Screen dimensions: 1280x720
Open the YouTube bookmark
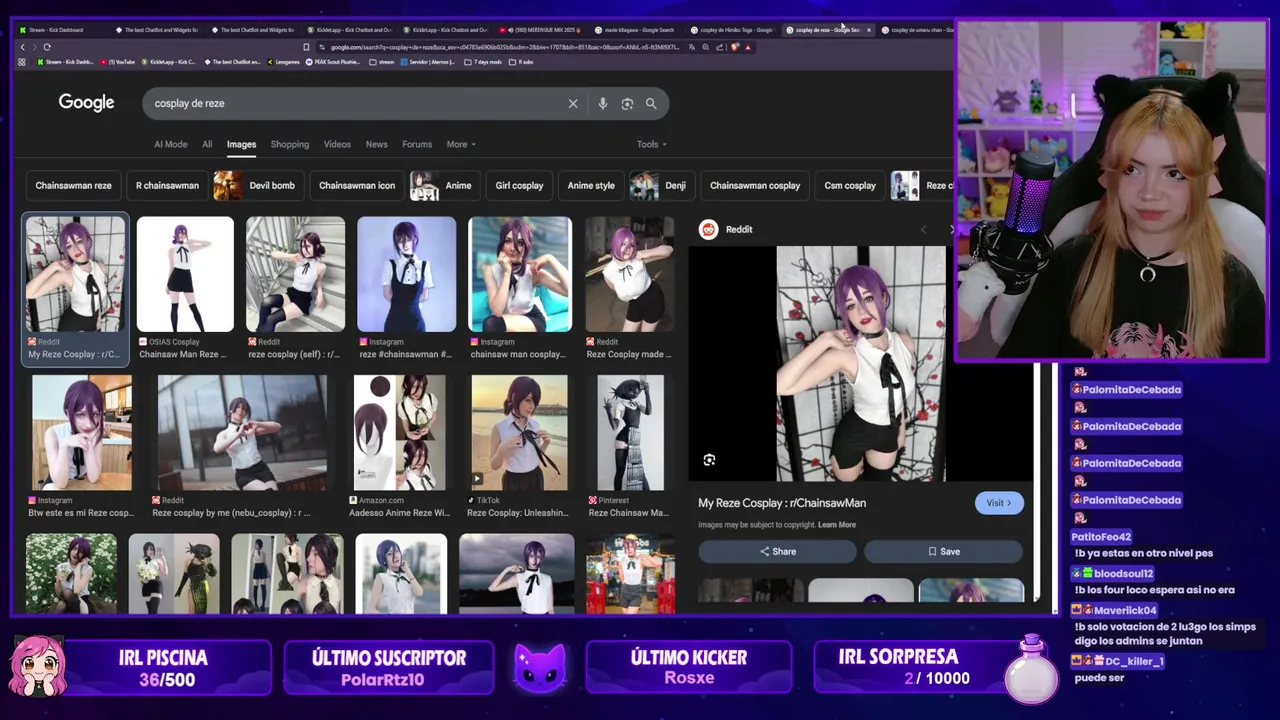tap(118, 62)
